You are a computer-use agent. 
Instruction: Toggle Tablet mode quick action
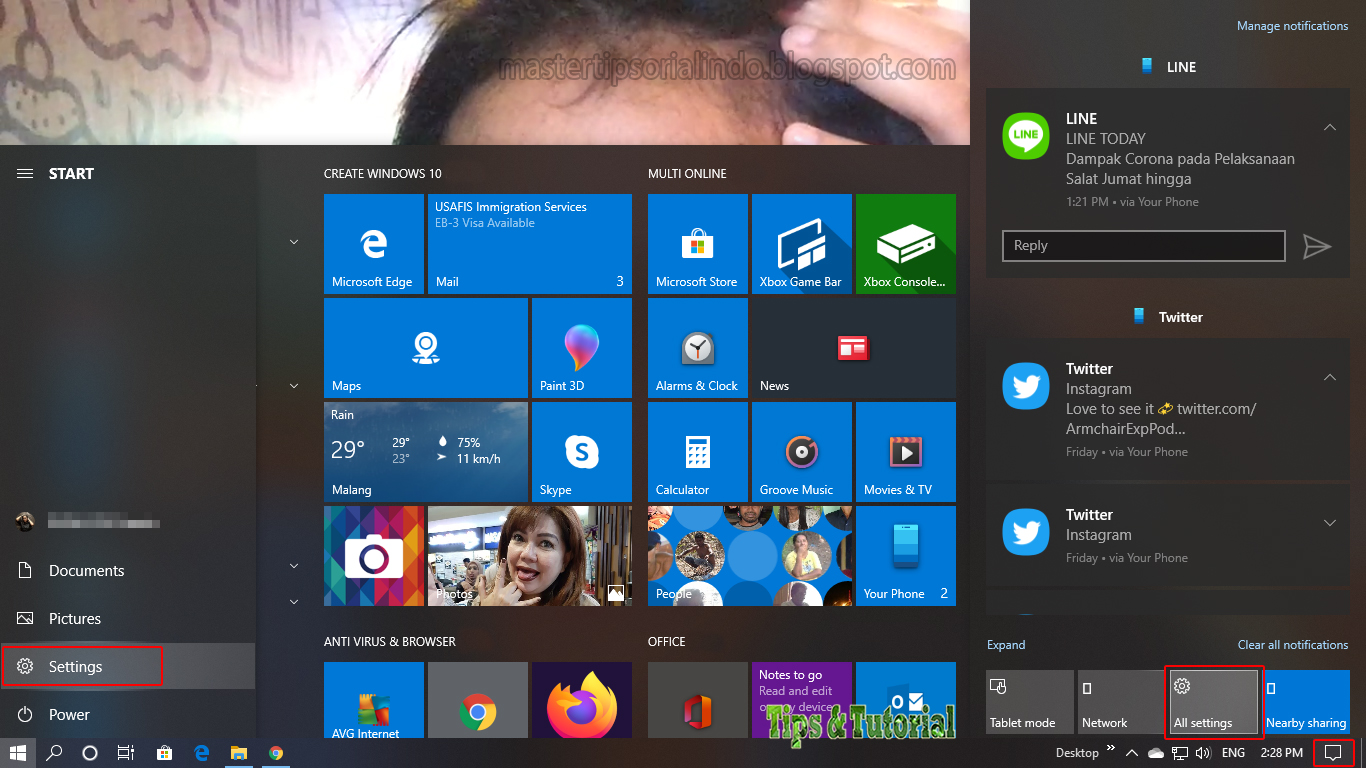pyautogui.click(x=1030, y=702)
